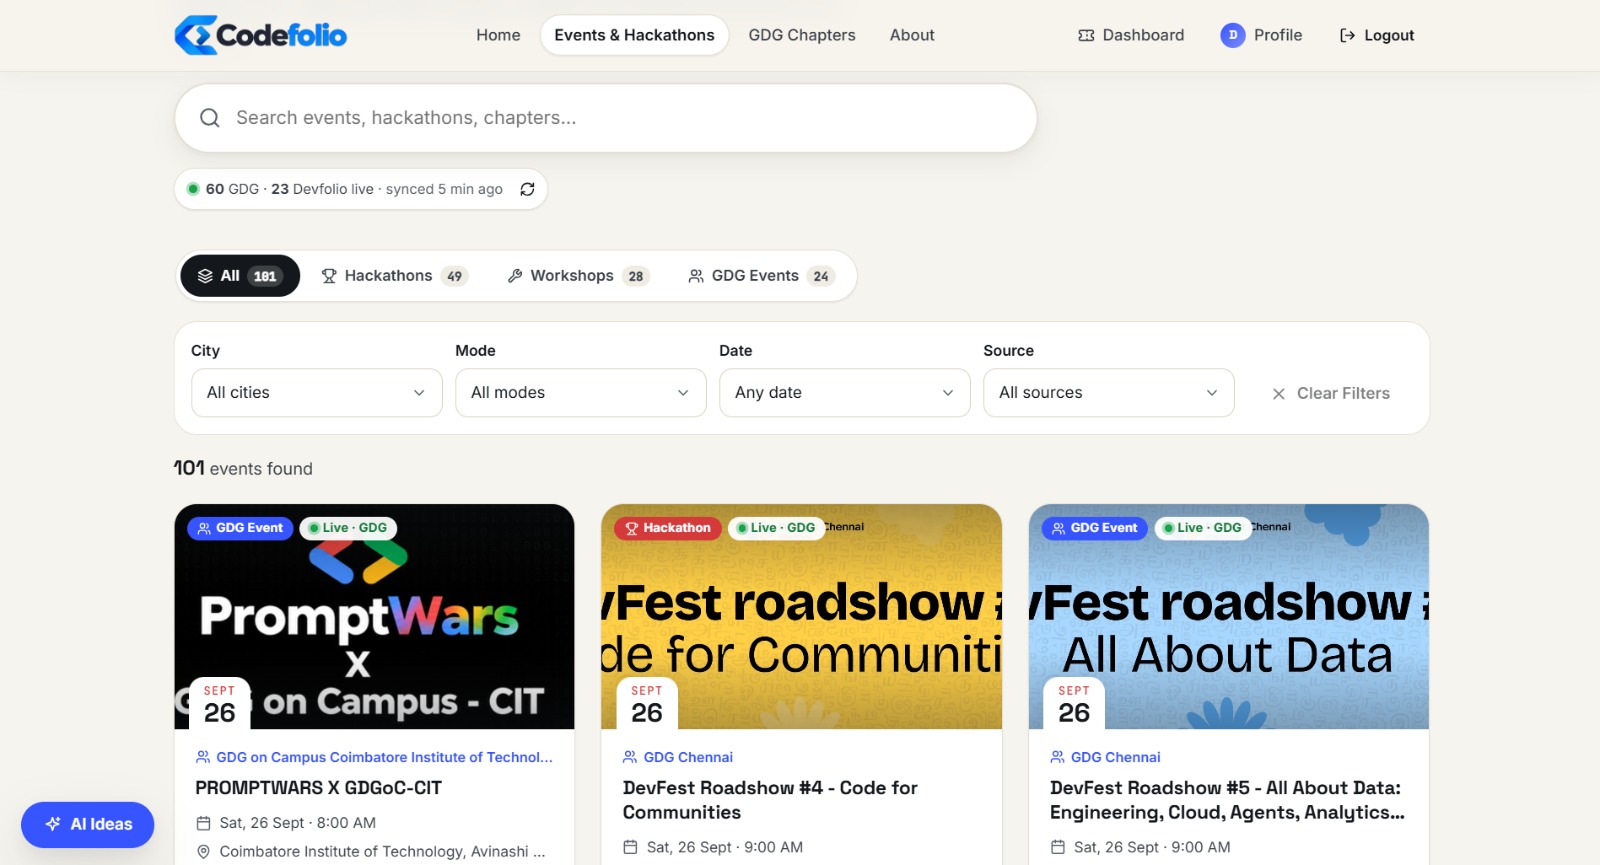Open the Dashboard link
The image size is (1600, 865).
point(1131,35)
